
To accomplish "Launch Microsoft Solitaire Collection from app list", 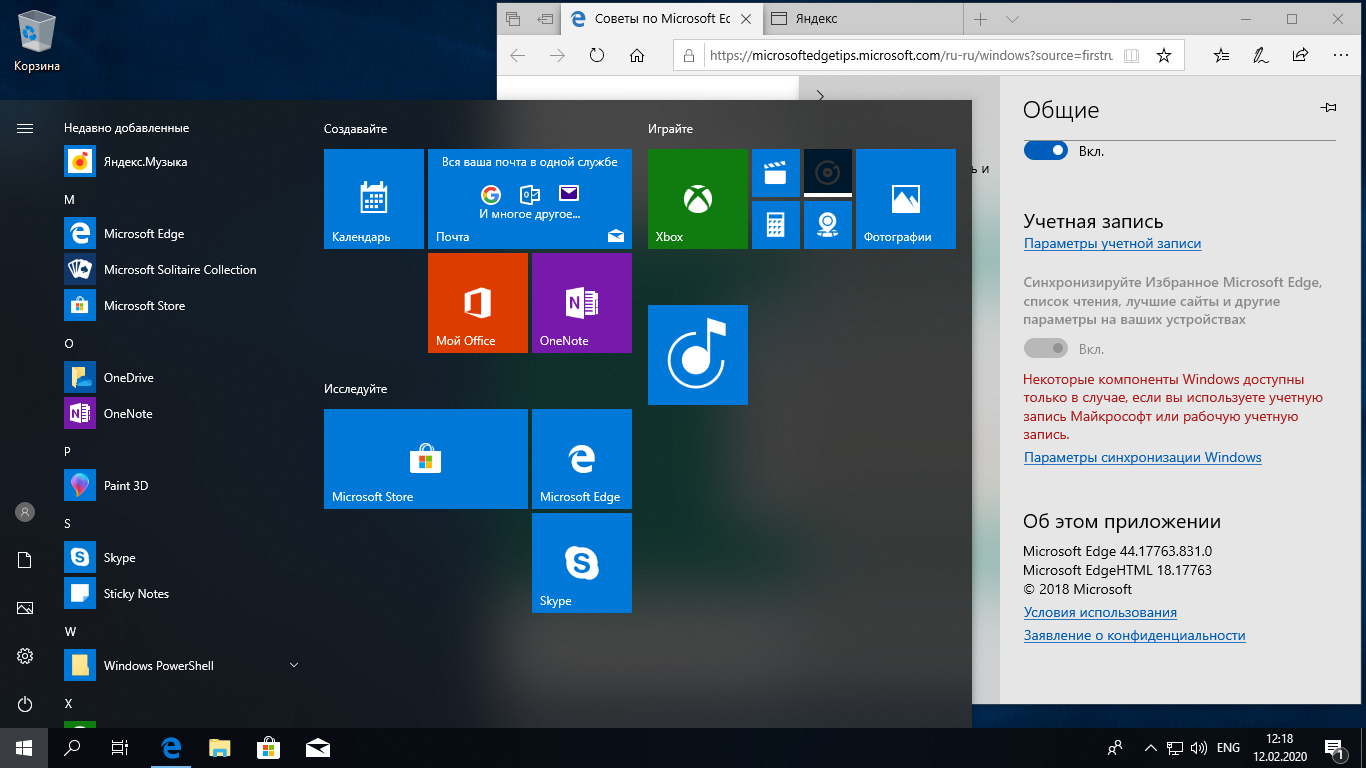I will (182, 270).
